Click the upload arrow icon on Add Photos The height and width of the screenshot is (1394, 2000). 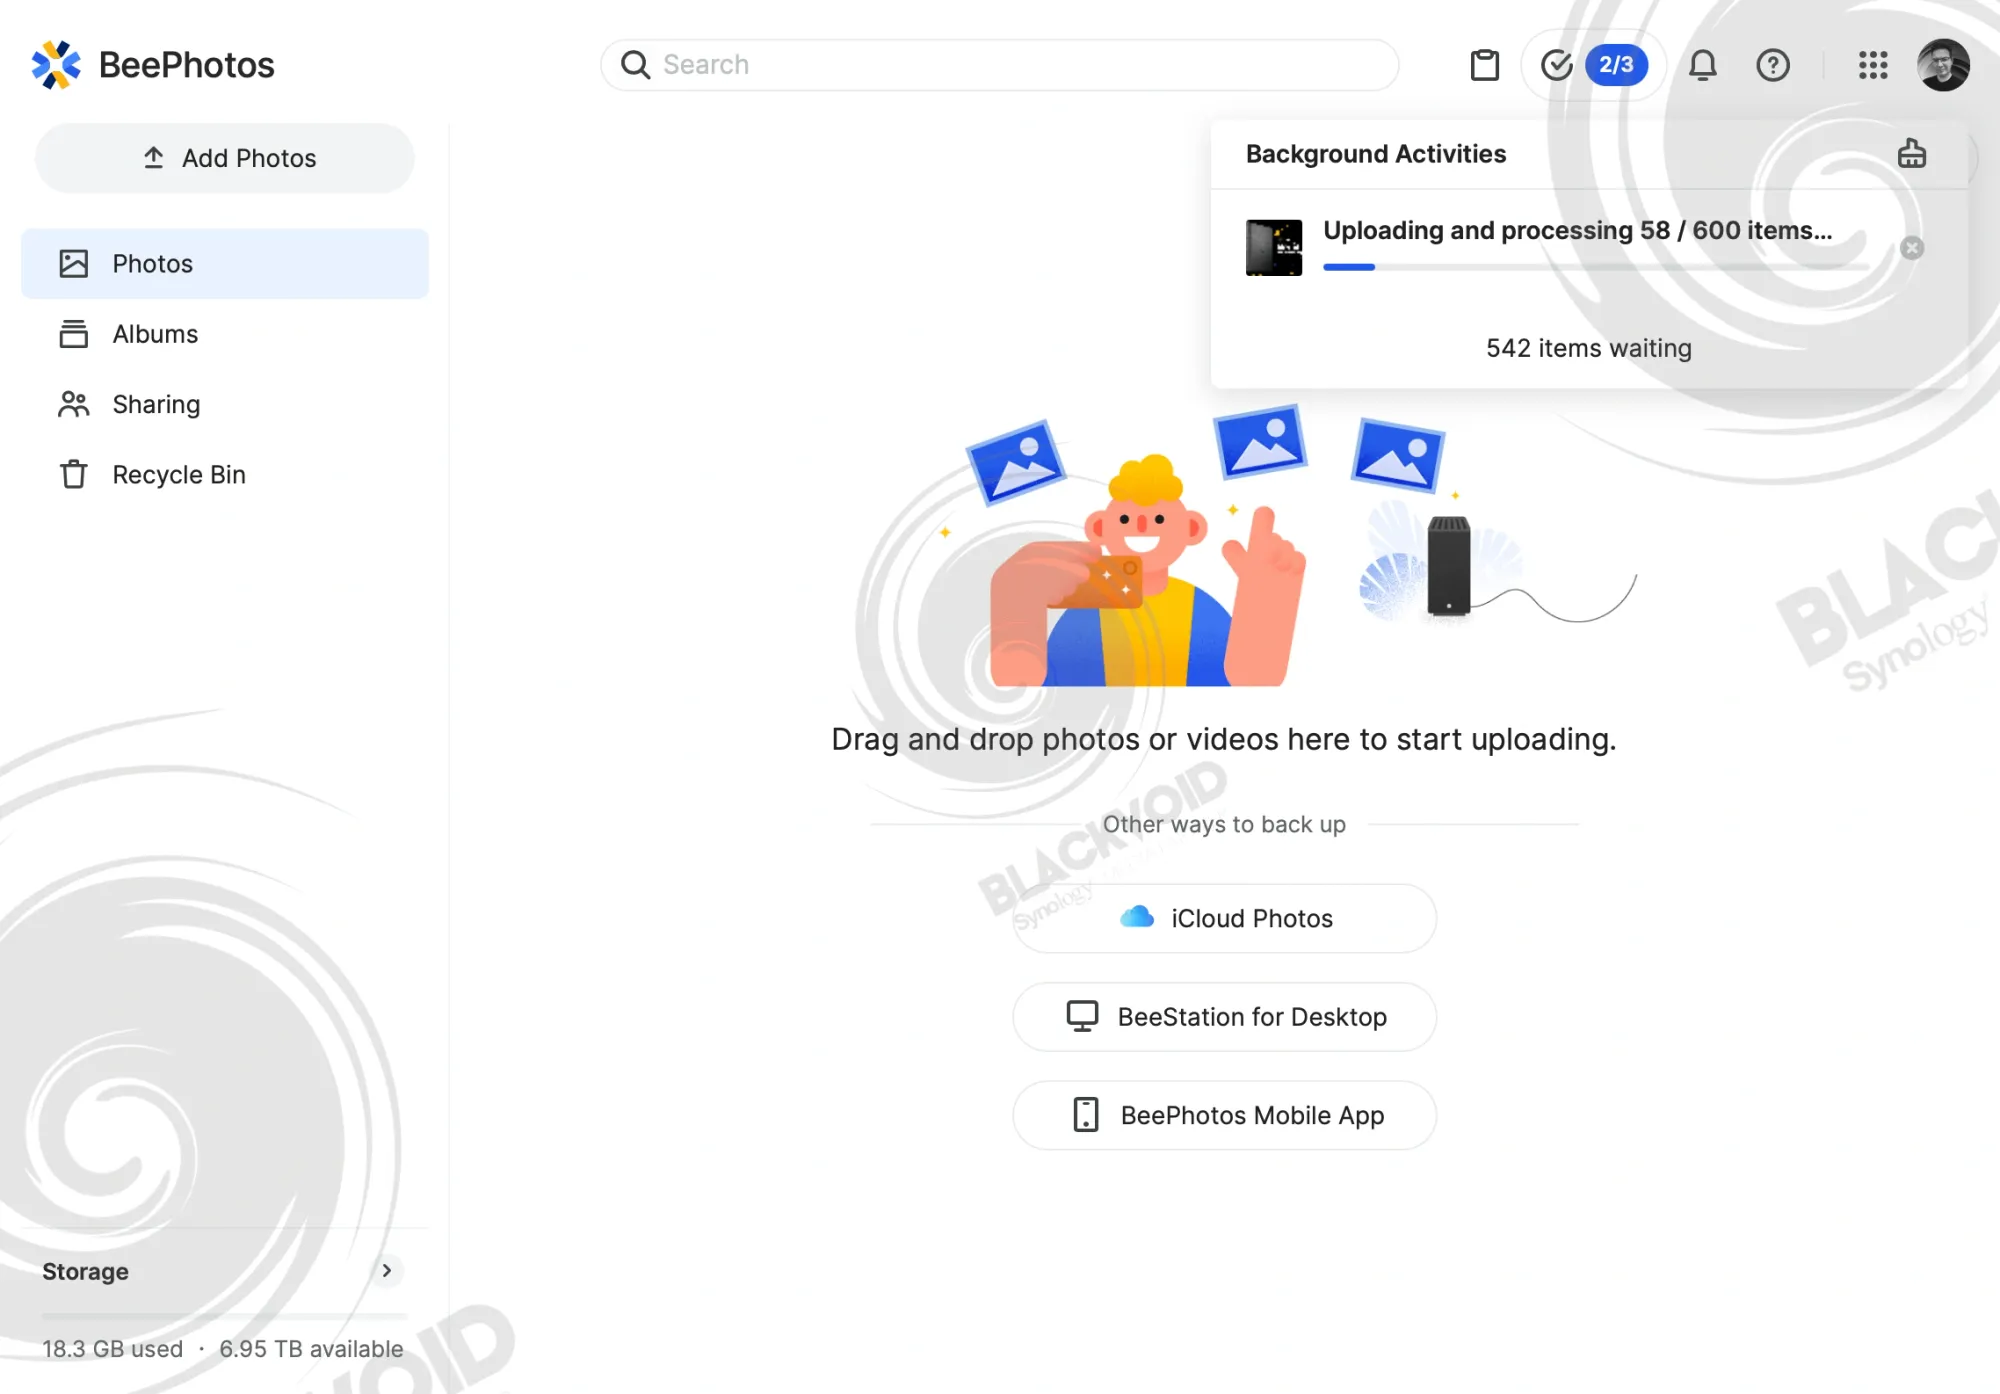pos(153,158)
